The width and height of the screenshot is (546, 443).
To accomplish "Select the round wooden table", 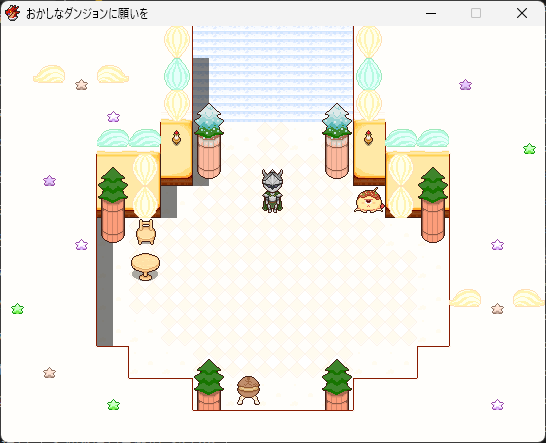I will [145, 266].
